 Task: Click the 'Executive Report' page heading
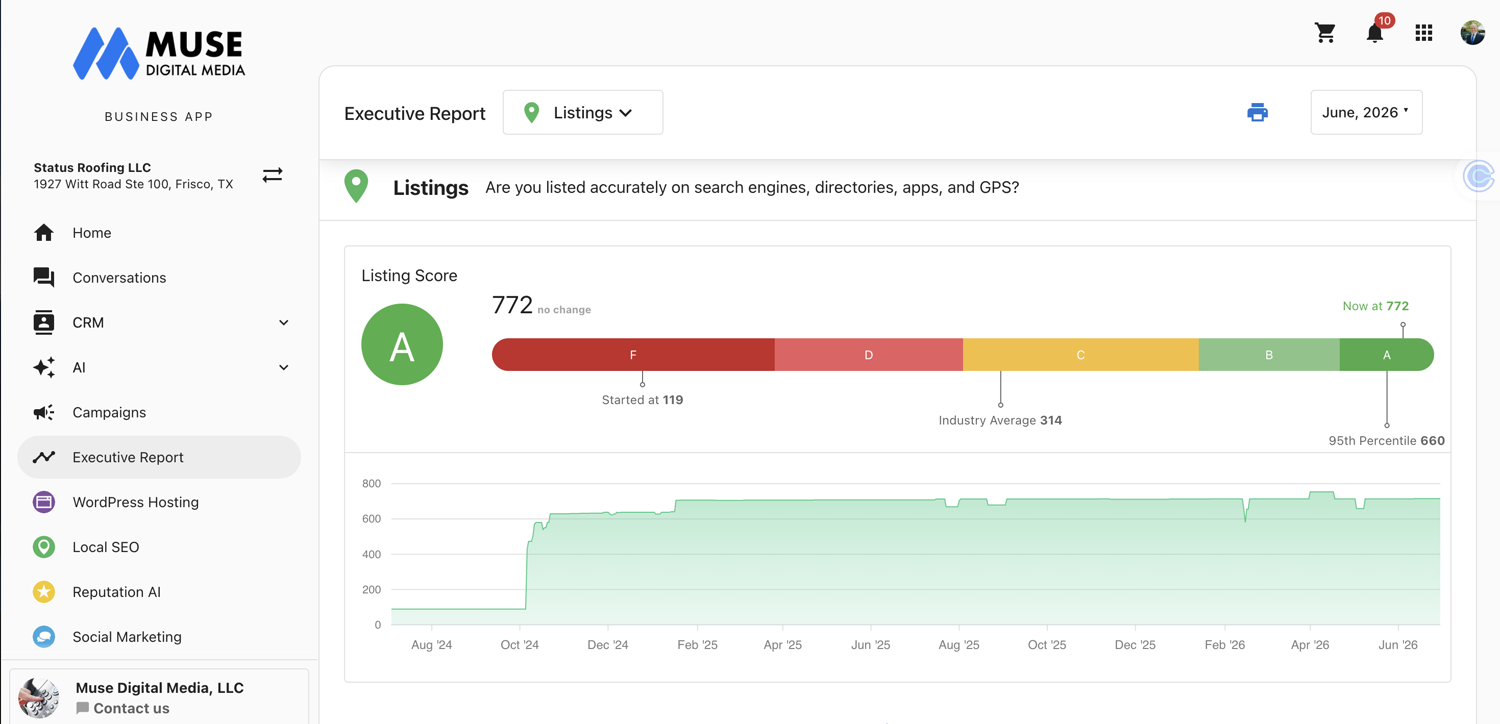point(414,113)
